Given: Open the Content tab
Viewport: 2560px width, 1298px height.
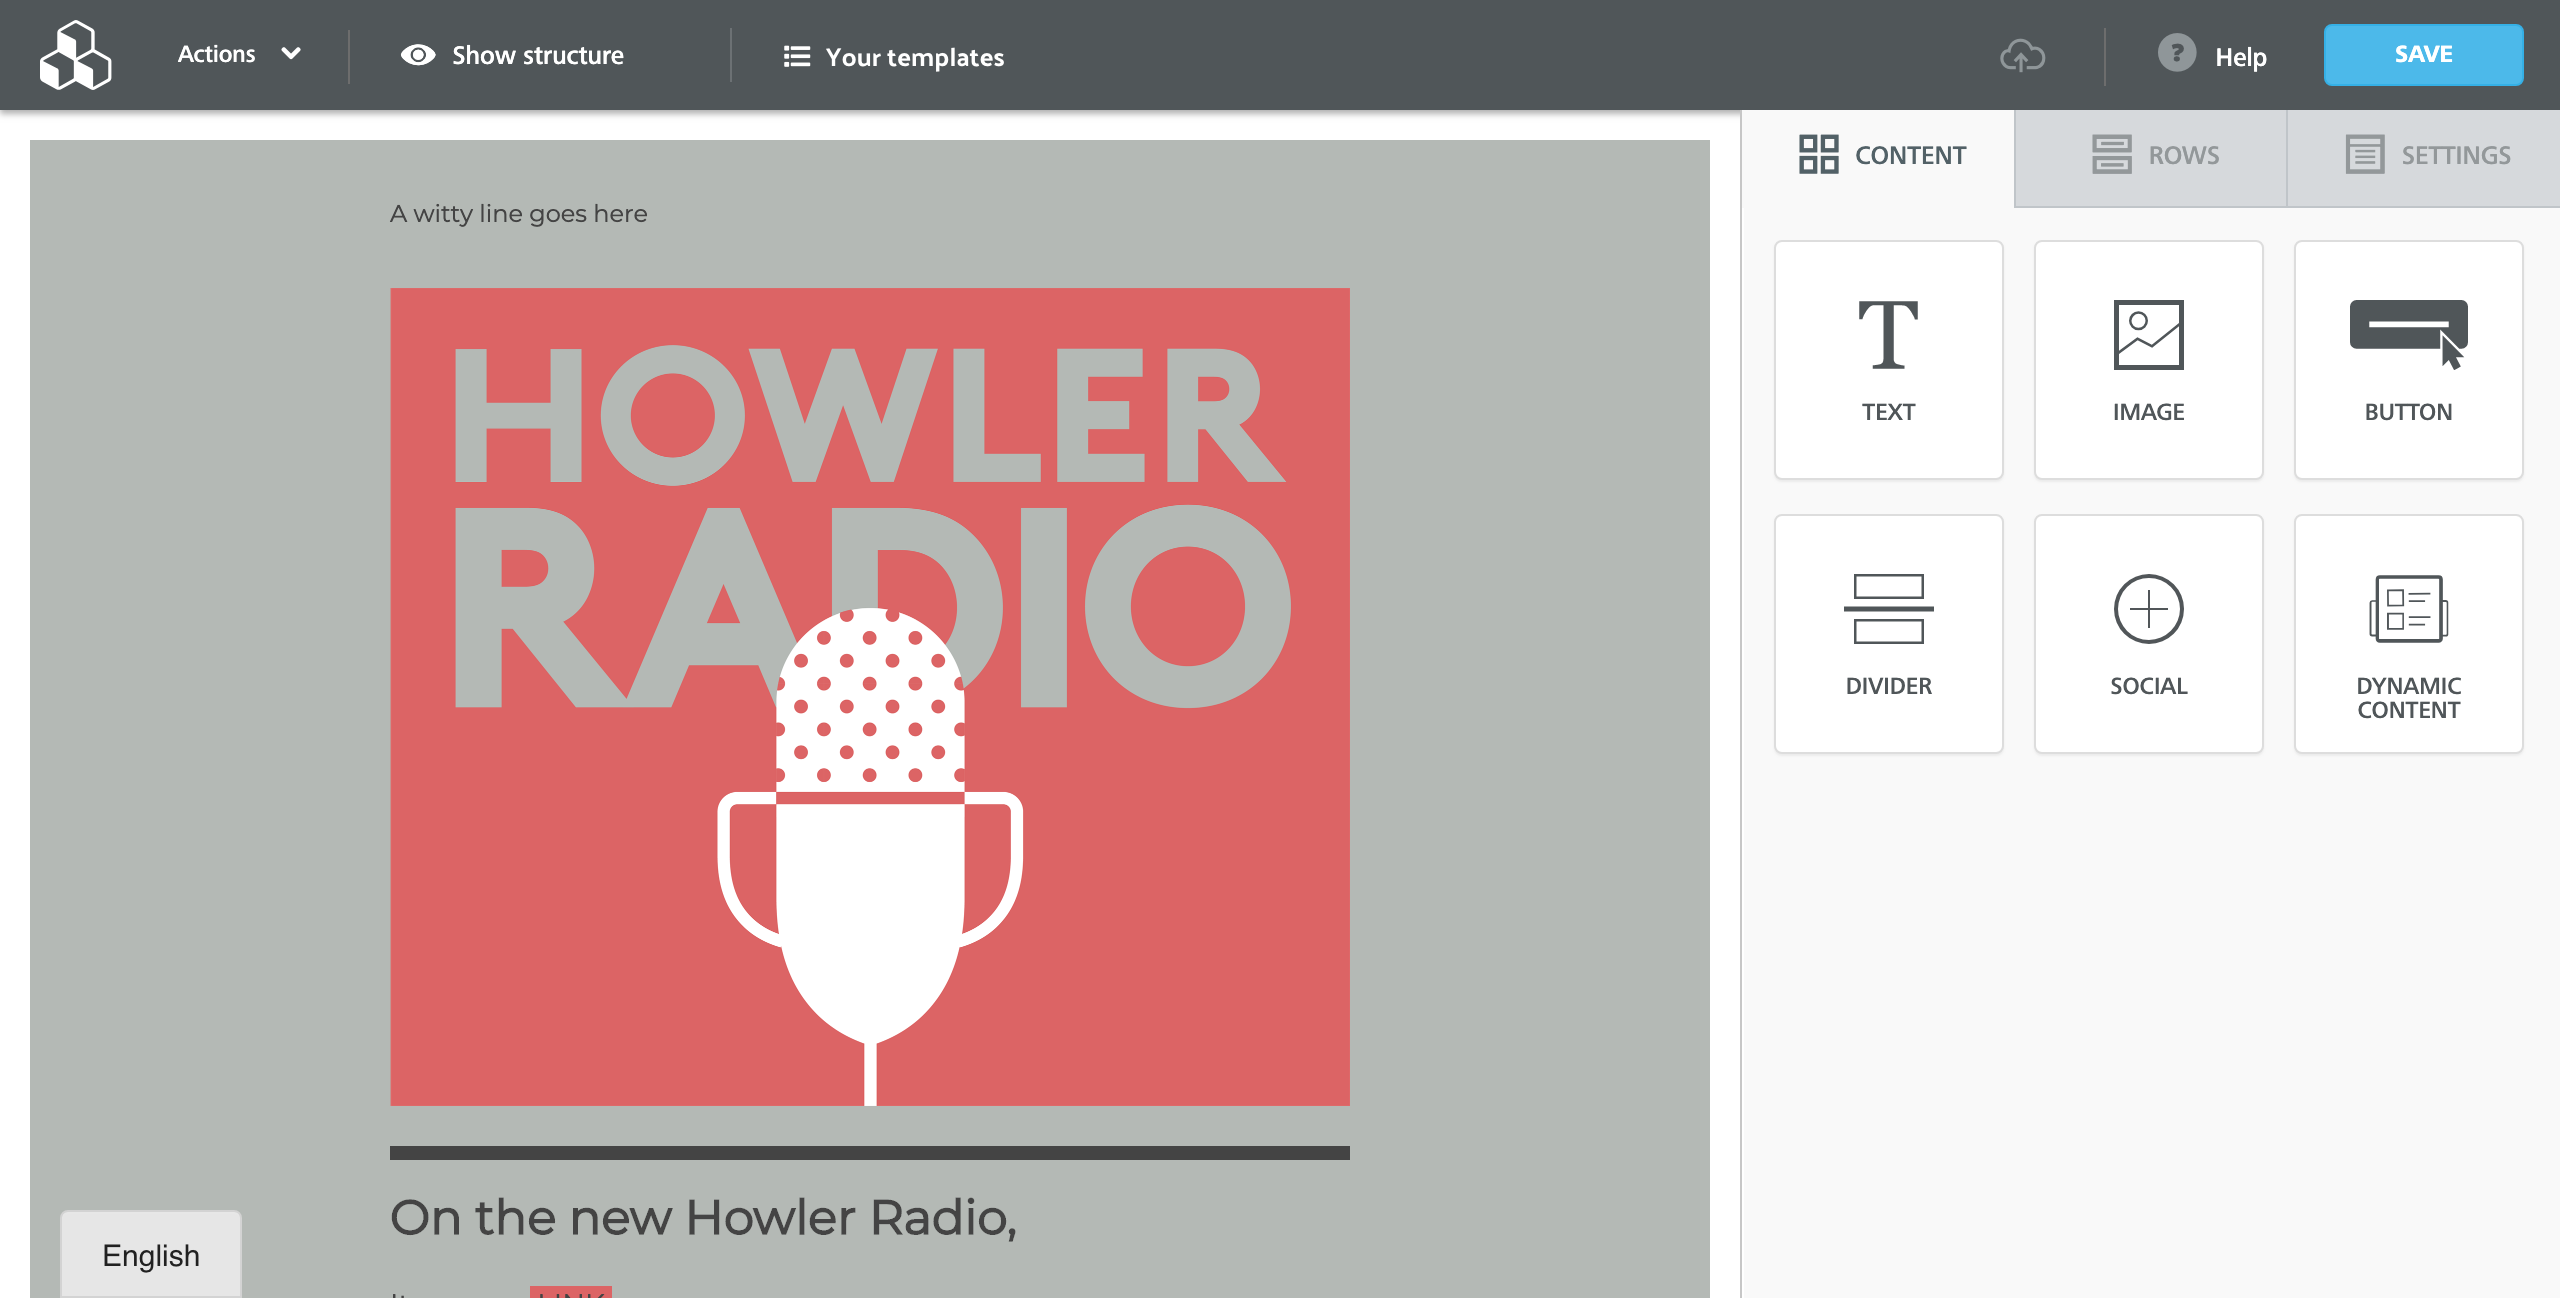Looking at the screenshot, I should click(x=1880, y=156).
